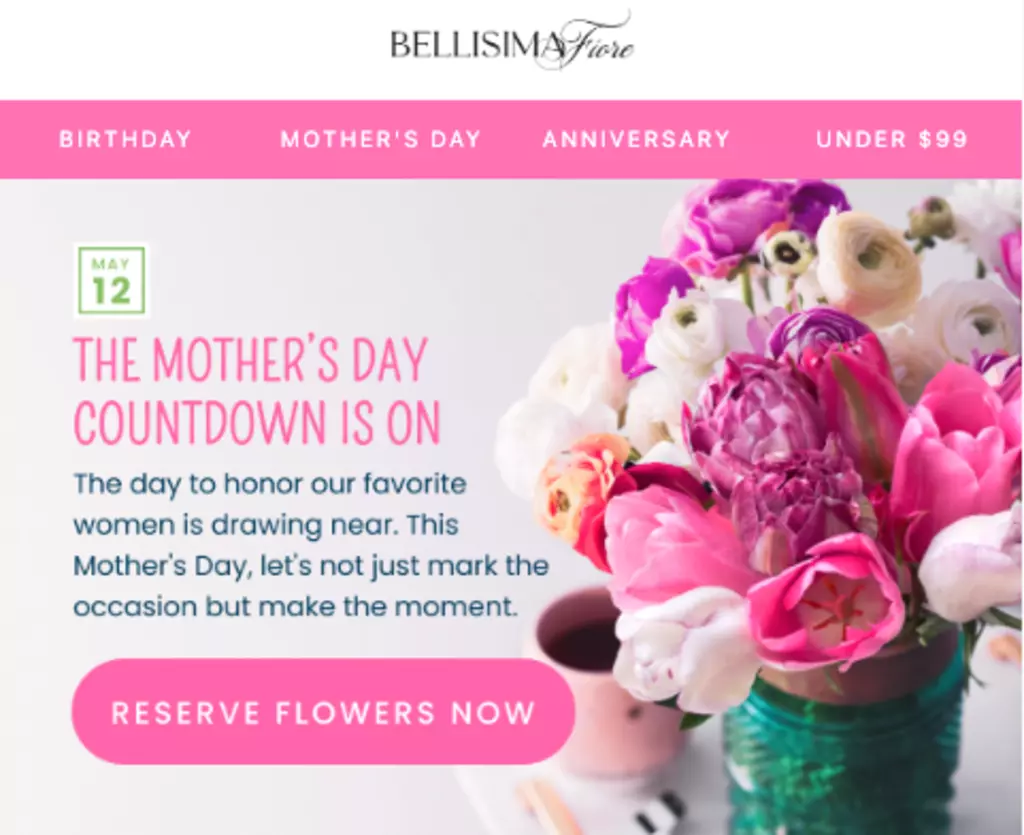Click the number 12 in the date badge
The width and height of the screenshot is (1024, 835).
[x=111, y=291]
